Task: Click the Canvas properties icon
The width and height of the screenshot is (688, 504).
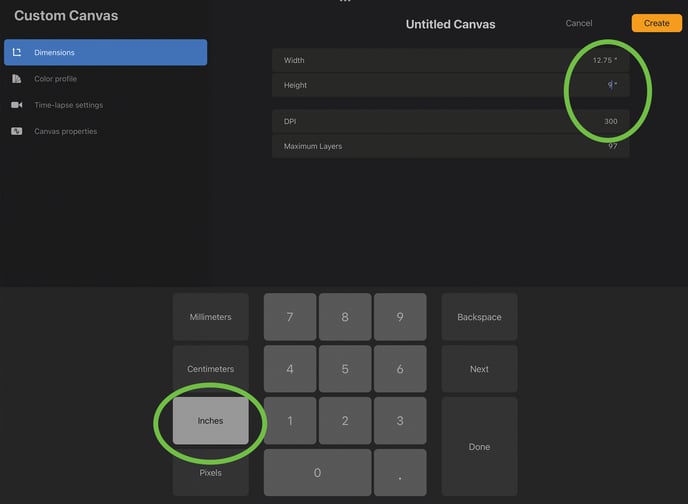Action: coord(17,131)
